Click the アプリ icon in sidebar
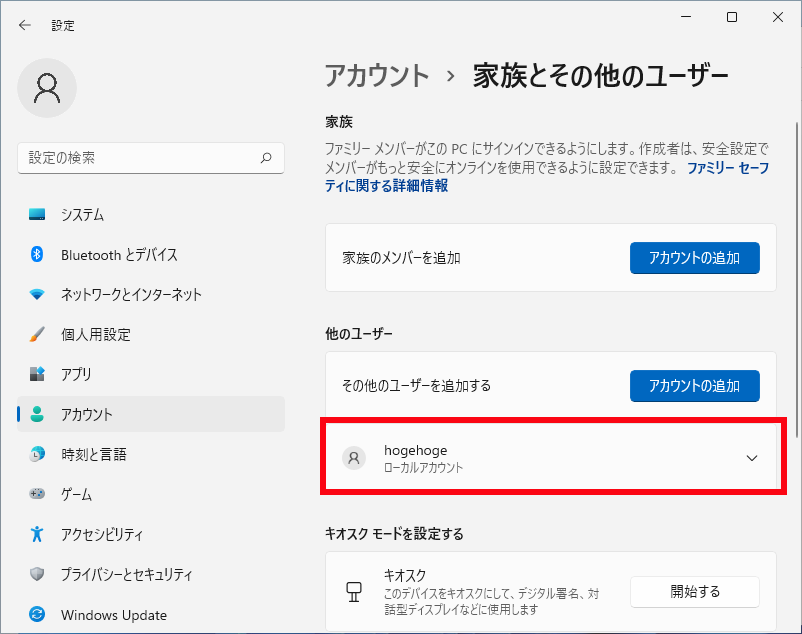Image resolution: width=802 pixels, height=634 pixels. 37,374
